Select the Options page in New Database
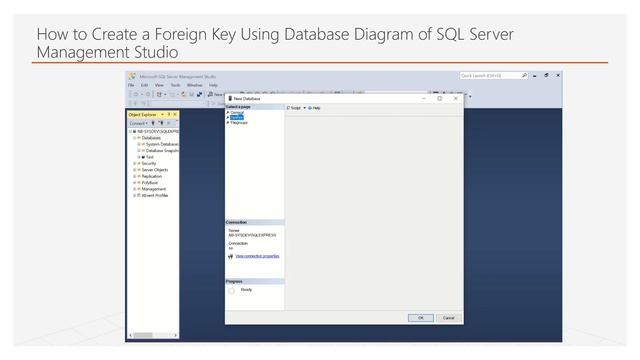Image resolution: width=640 pixels, height=360 pixels. point(237,118)
